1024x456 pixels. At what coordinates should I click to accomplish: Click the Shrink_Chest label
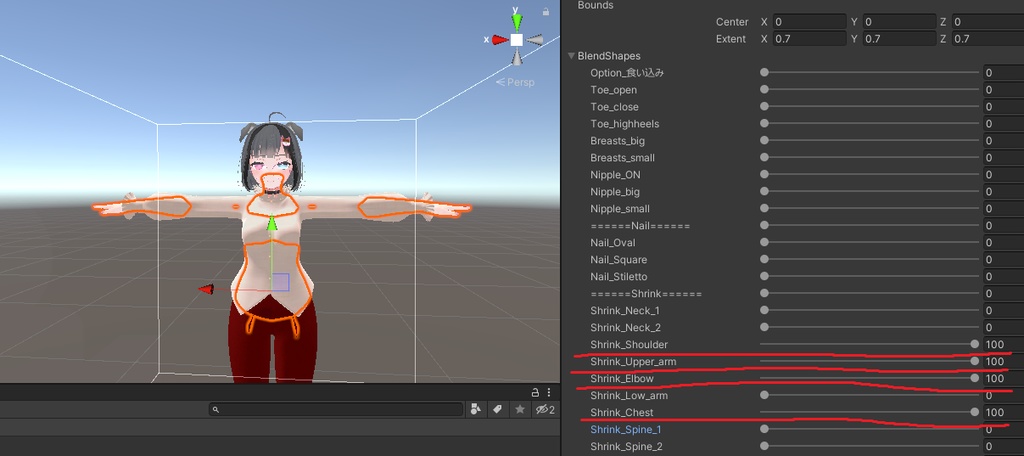pyautogui.click(x=622, y=412)
